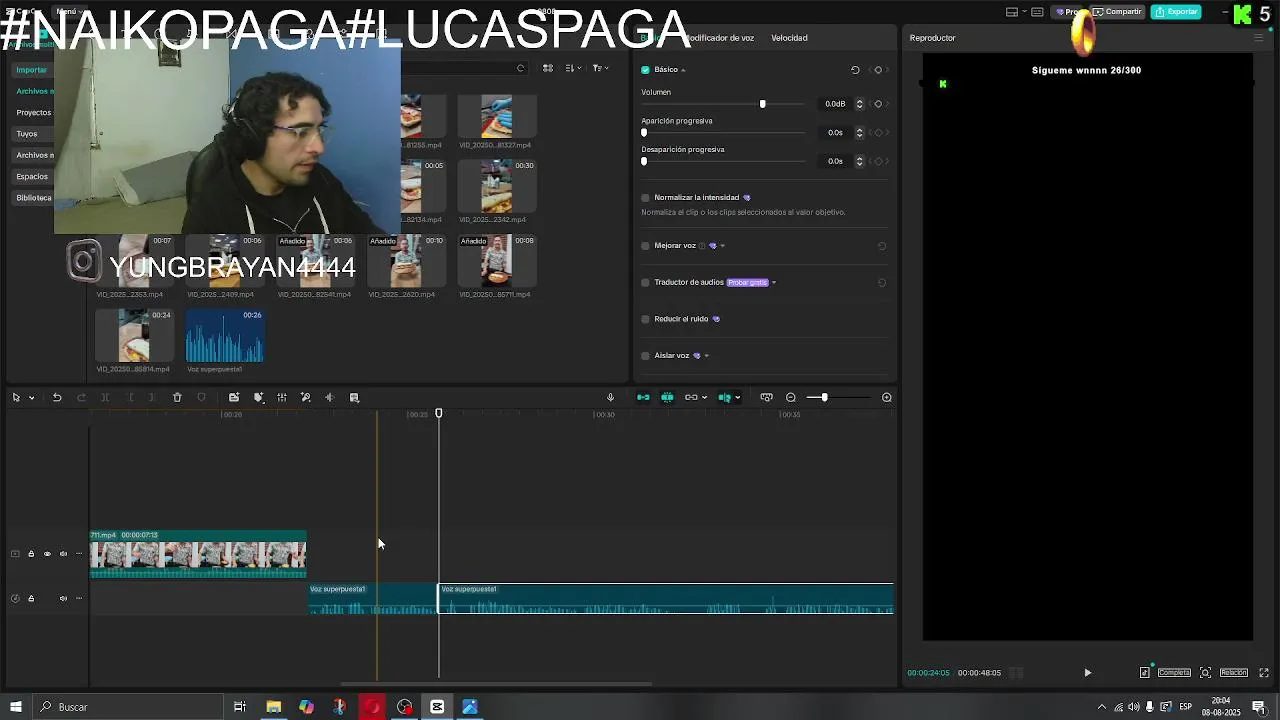Click the timeline cover preview icon
Image resolution: width=1280 pixels, height=720 pixels.
[766, 398]
